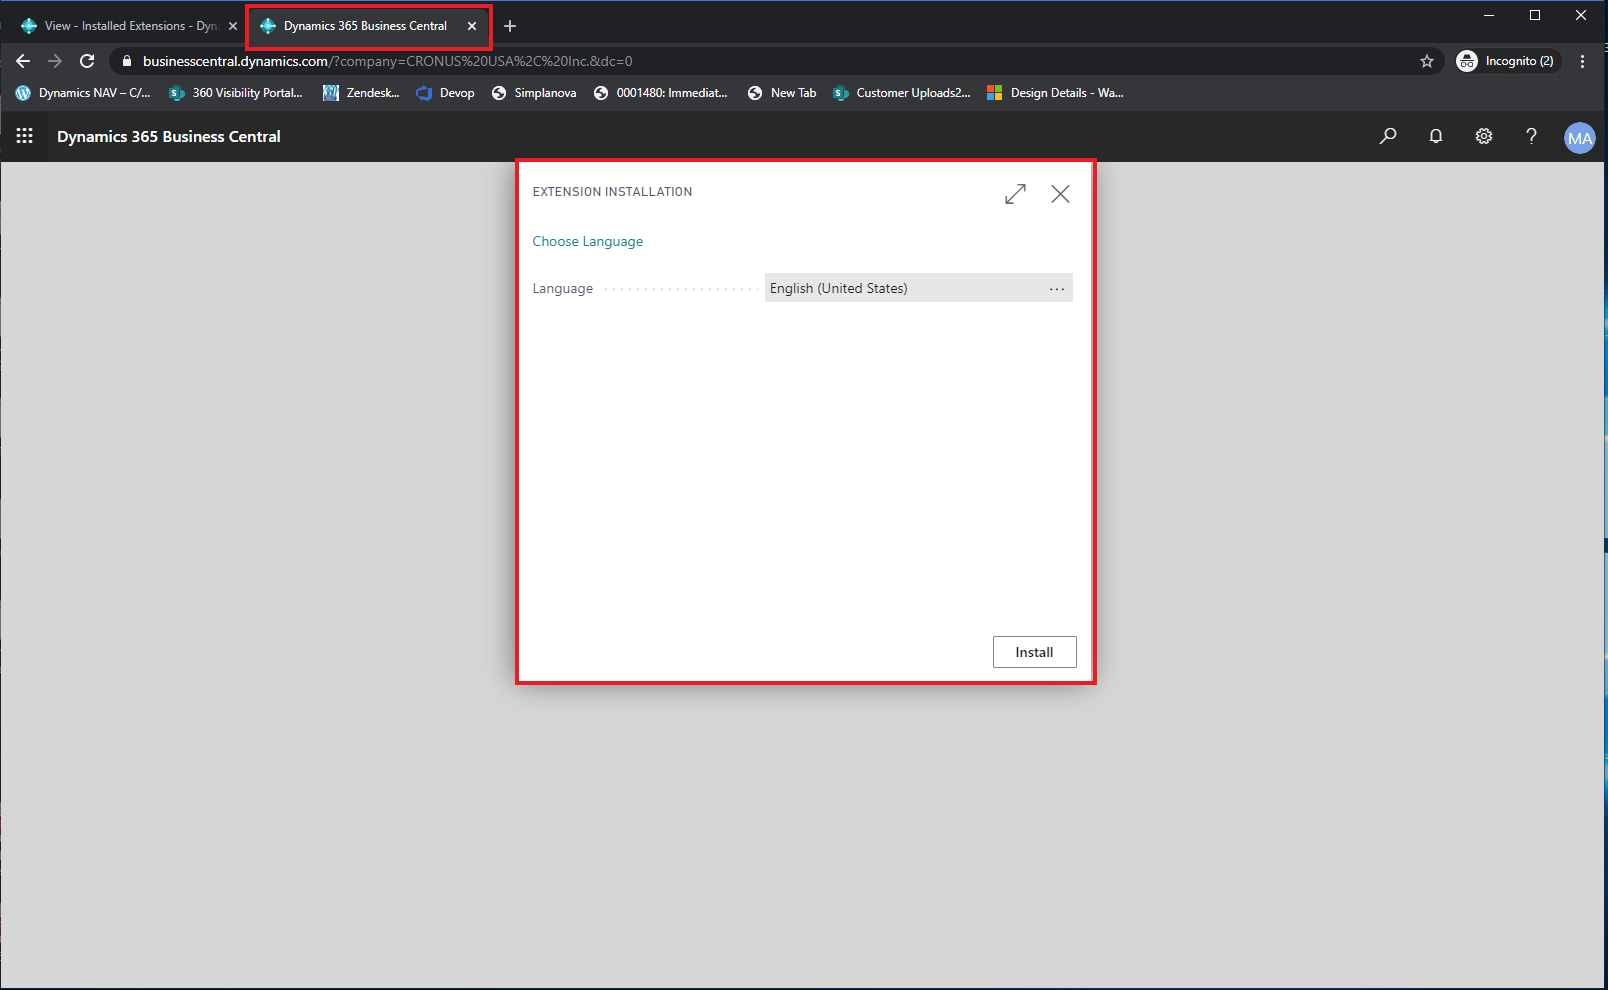This screenshot has width=1608, height=990.
Task: Open the help question mark
Action: (1531, 136)
